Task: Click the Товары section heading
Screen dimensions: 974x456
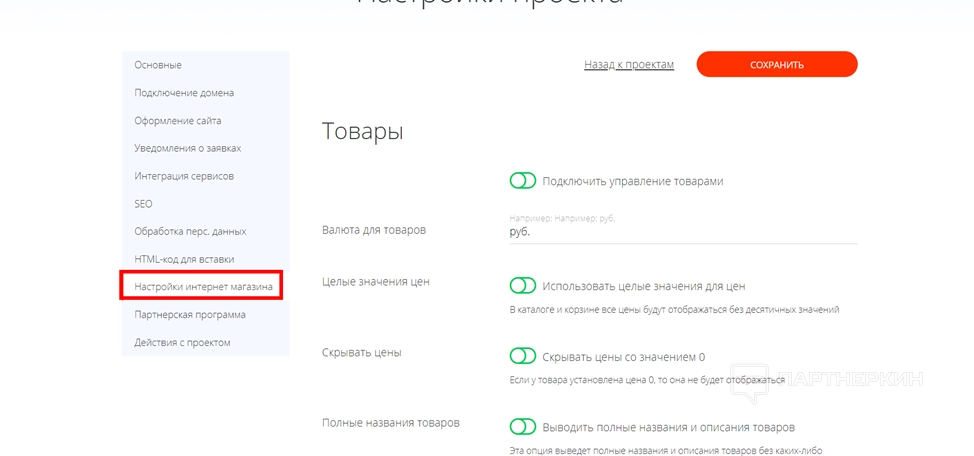Action: point(362,131)
